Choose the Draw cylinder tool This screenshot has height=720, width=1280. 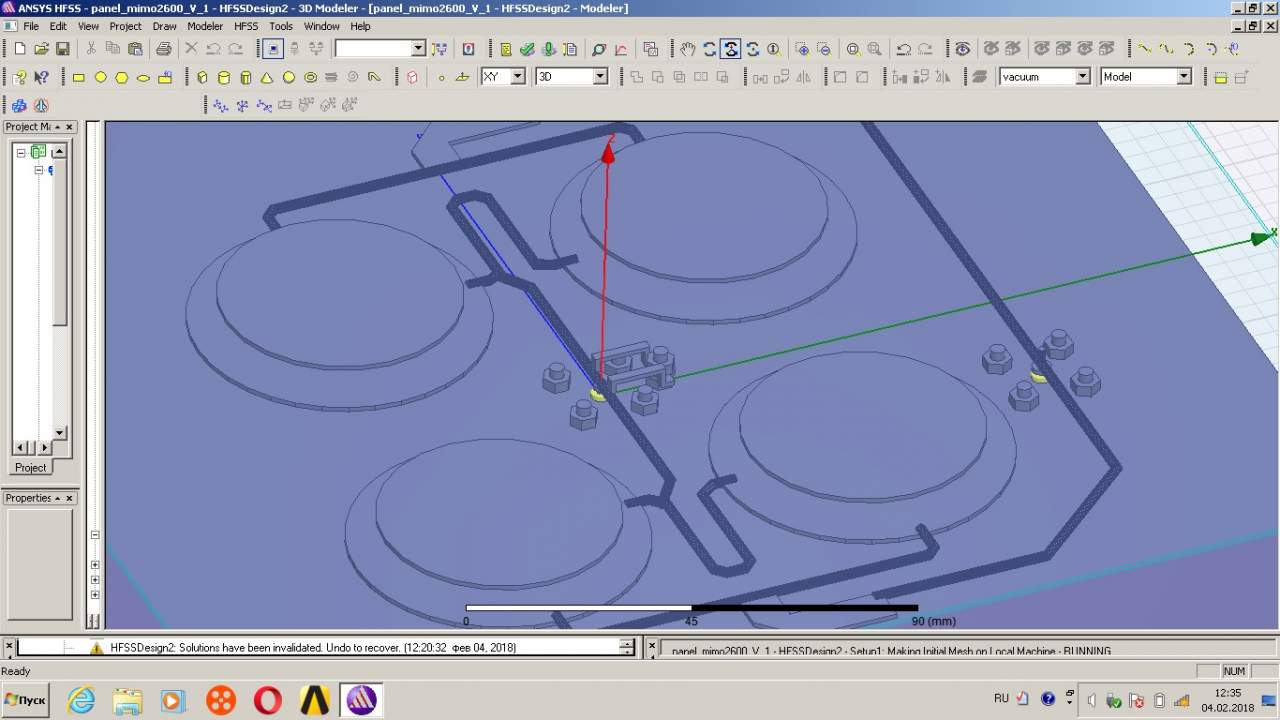tap(224, 77)
